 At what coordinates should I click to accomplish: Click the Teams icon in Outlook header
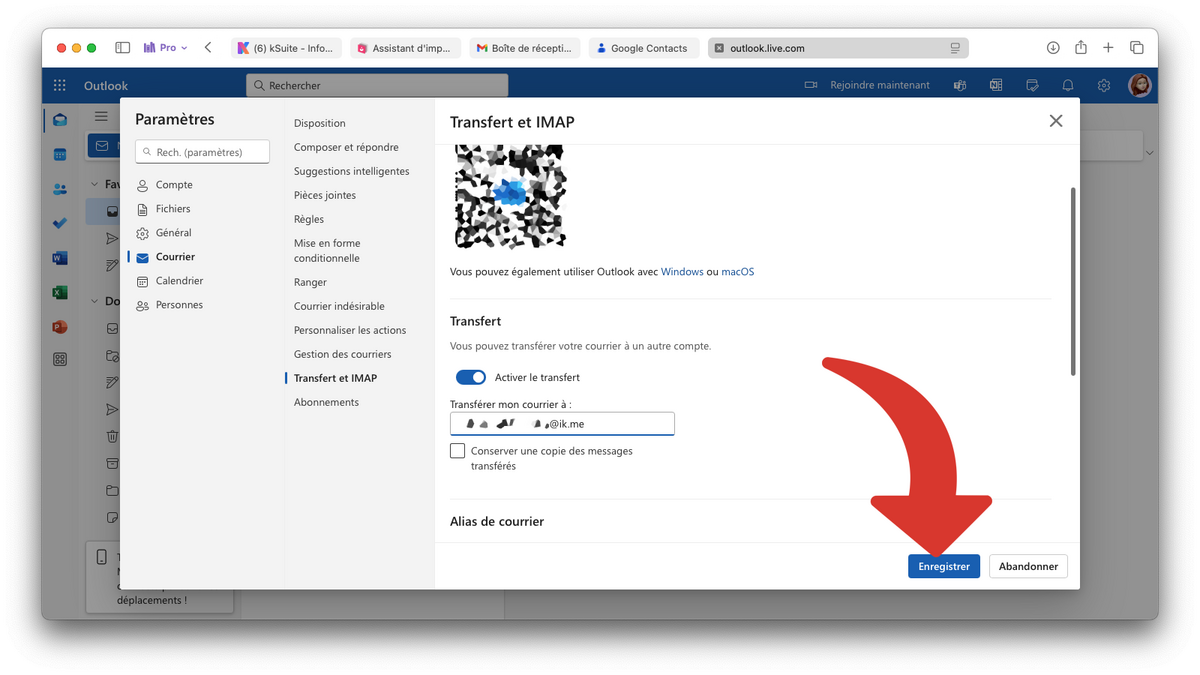click(x=960, y=85)
